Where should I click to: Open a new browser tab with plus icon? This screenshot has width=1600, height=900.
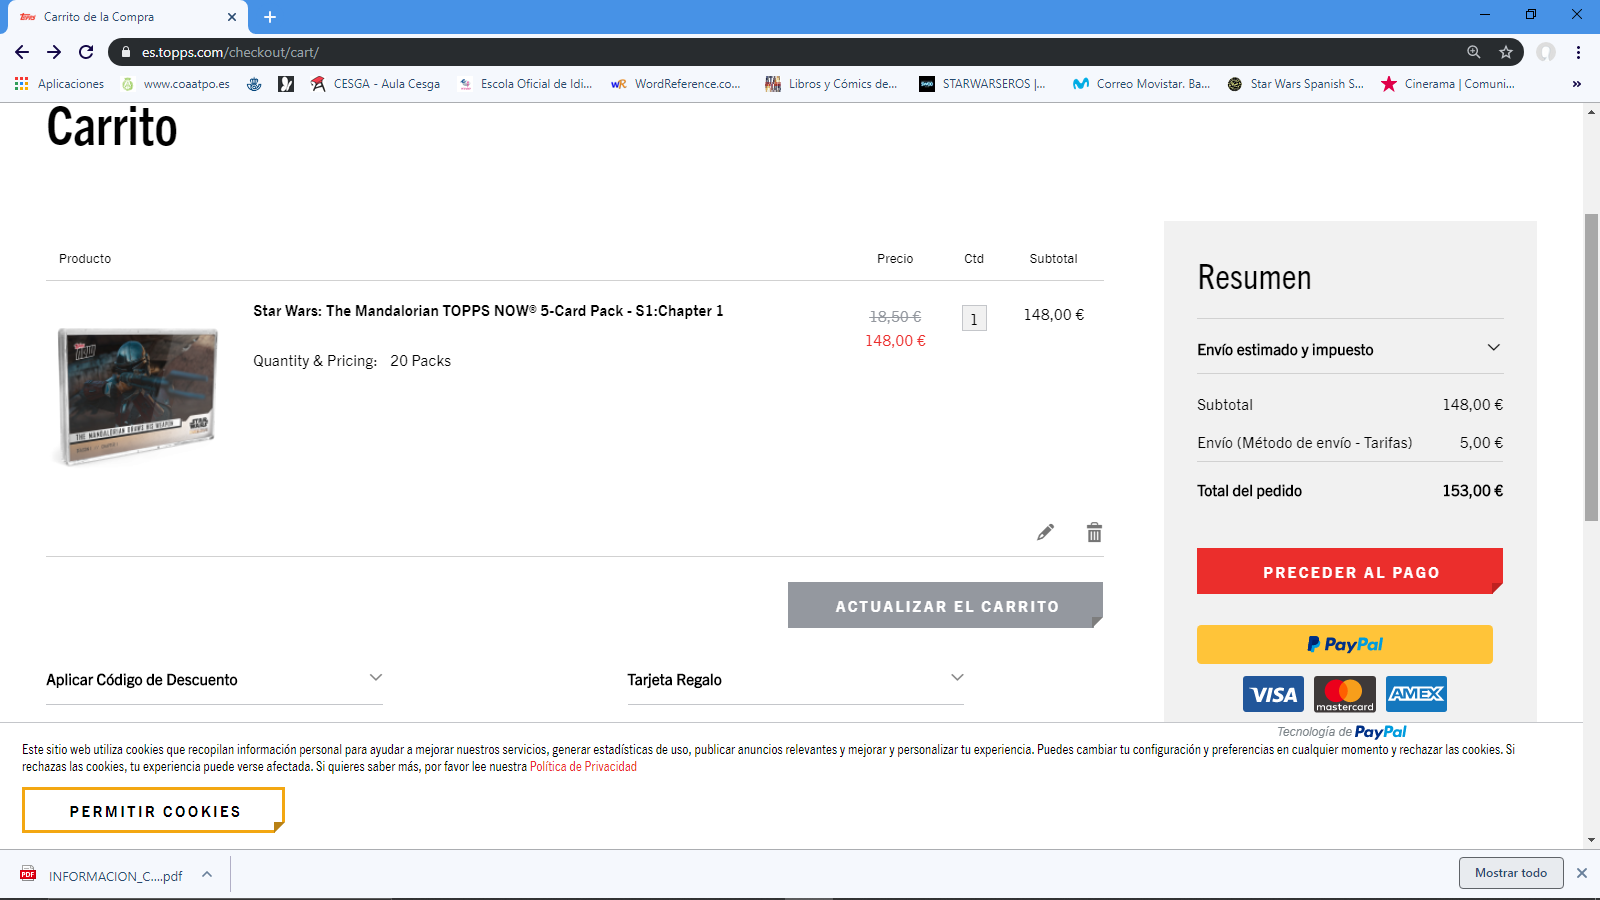point(270,17)
